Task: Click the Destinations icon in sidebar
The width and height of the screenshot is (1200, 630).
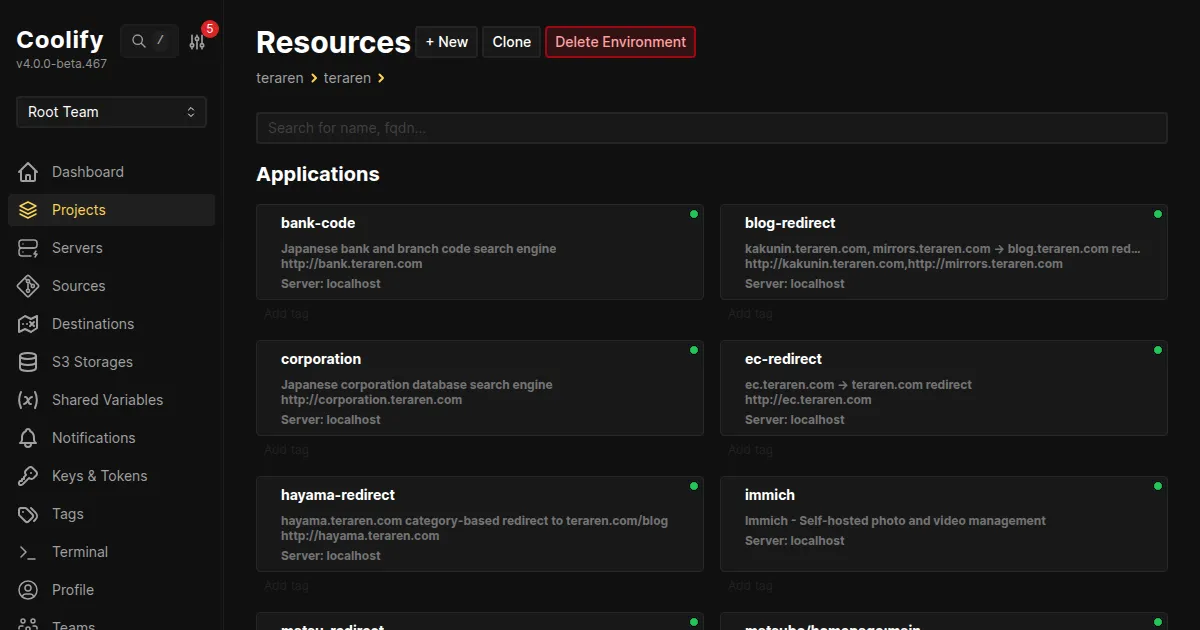Action: pyautogui.click(x=28, y=324)
